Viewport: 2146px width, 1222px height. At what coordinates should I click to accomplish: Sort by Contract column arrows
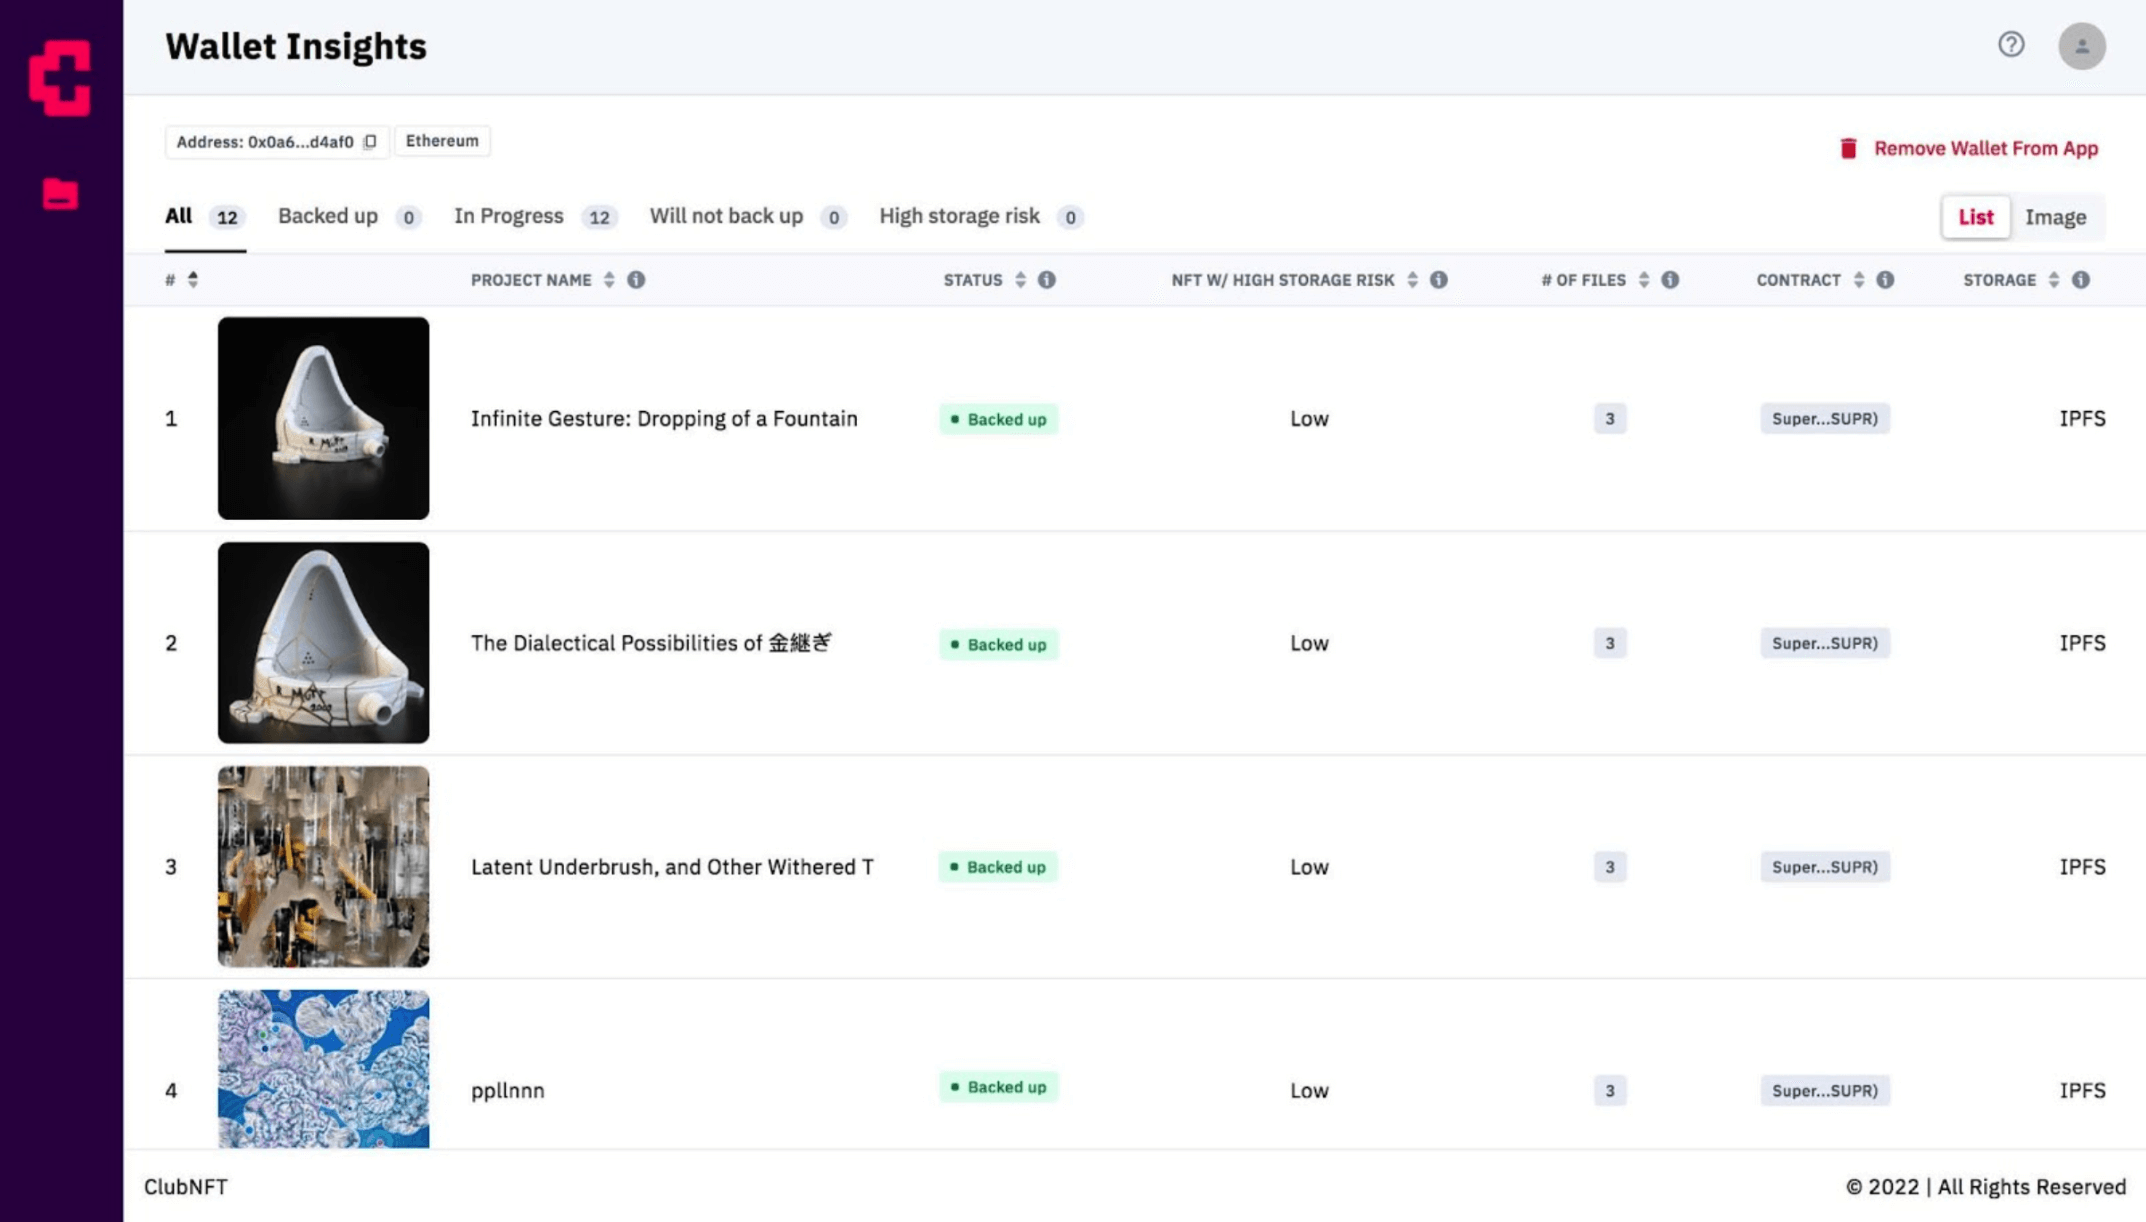pos(1859,280)
